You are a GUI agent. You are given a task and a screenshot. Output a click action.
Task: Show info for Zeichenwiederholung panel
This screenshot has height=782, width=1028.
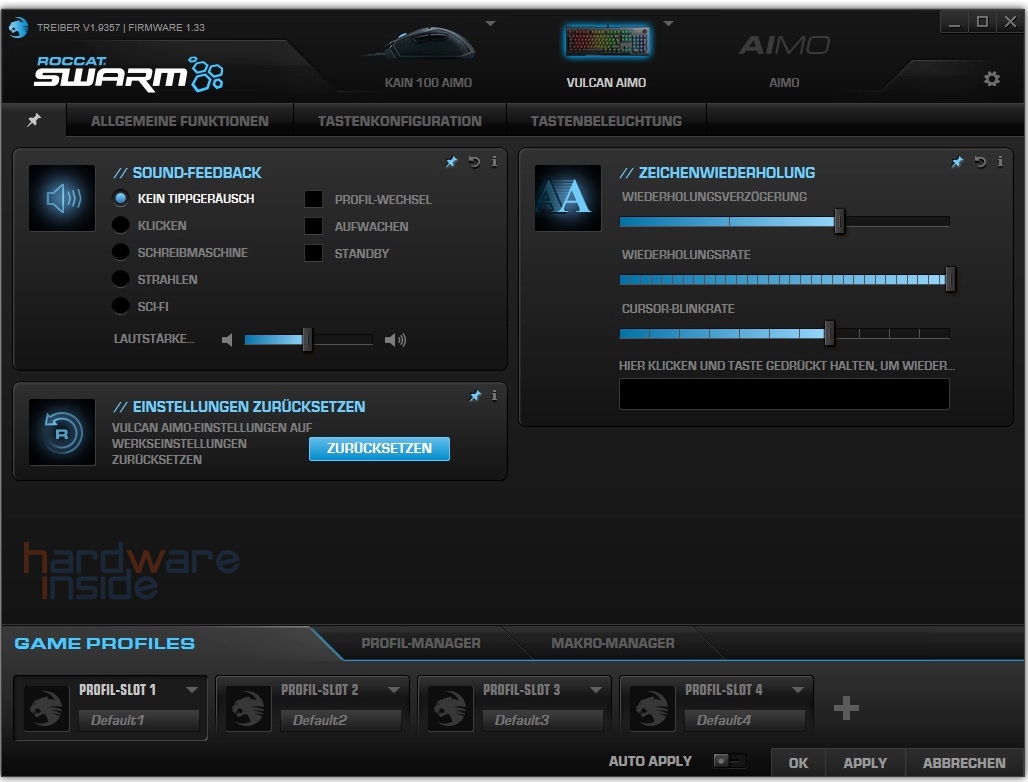(1000, 161)
